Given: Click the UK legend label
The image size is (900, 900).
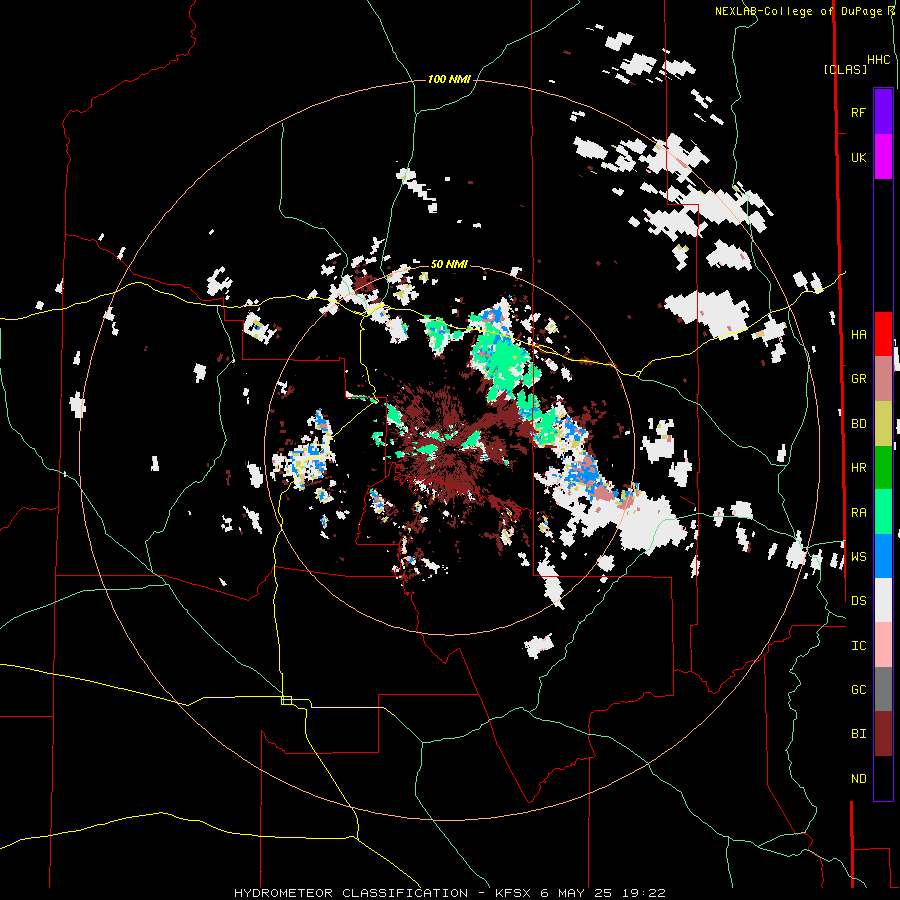Looking at the screenshot, I should click(858, 157).
